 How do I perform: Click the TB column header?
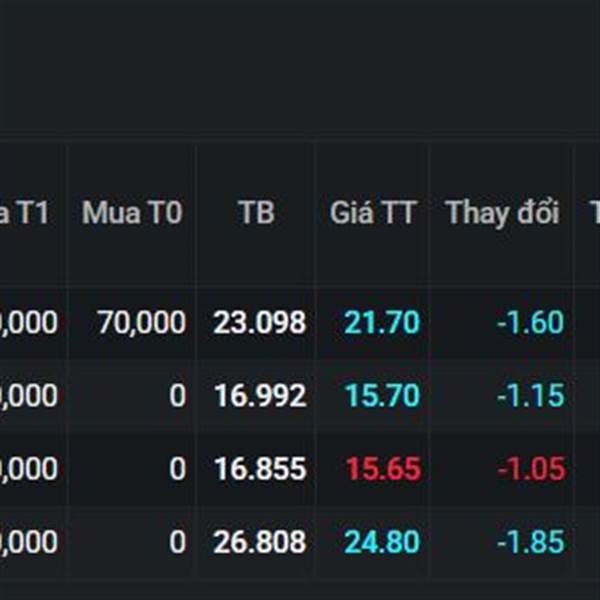click(256, 213)
